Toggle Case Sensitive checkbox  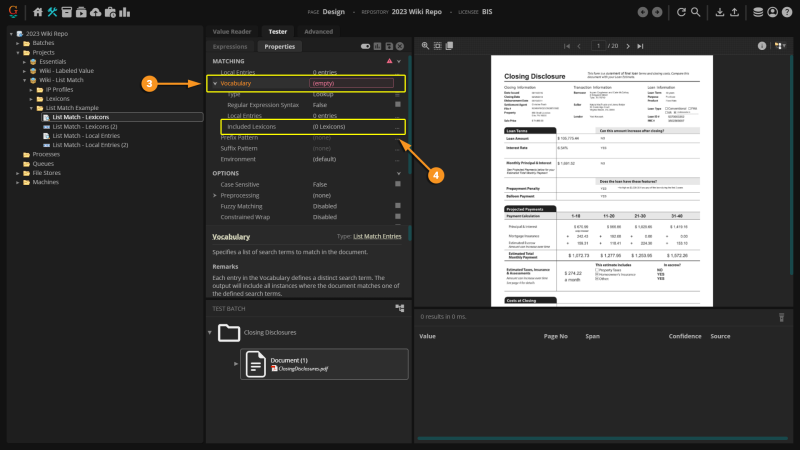click(397, 185)
